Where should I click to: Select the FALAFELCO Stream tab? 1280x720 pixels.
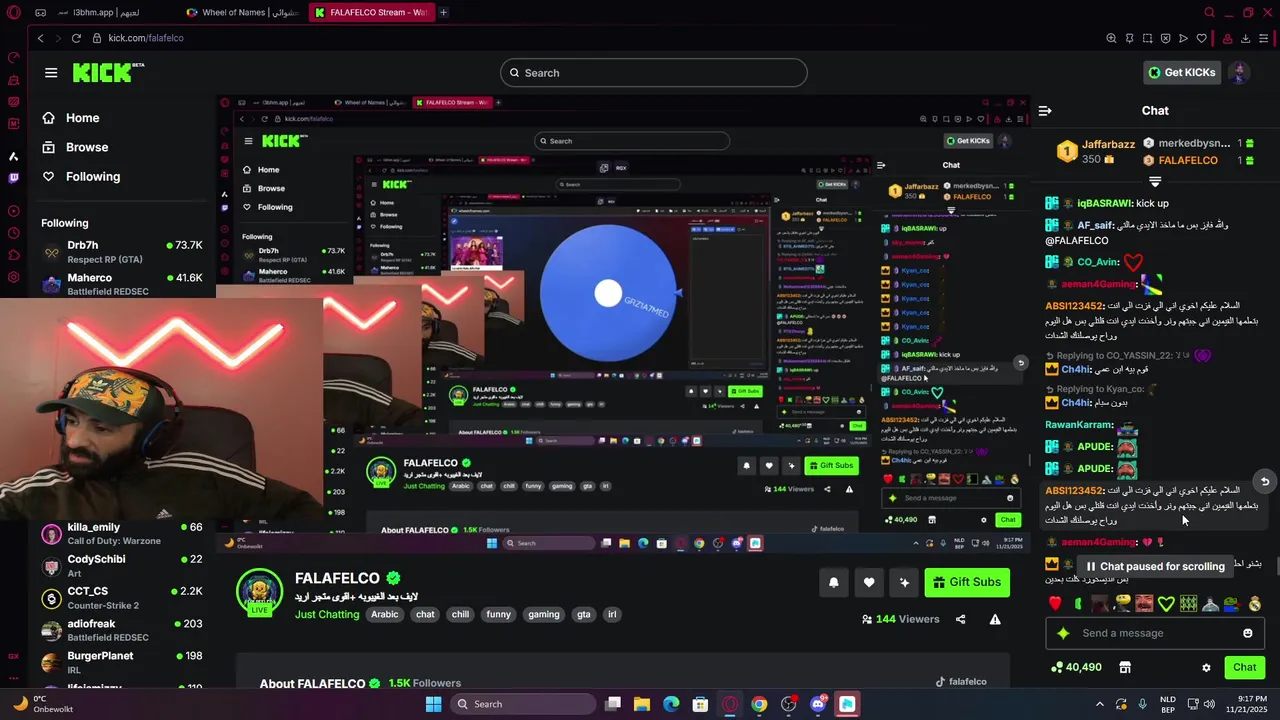pos(370,12)
